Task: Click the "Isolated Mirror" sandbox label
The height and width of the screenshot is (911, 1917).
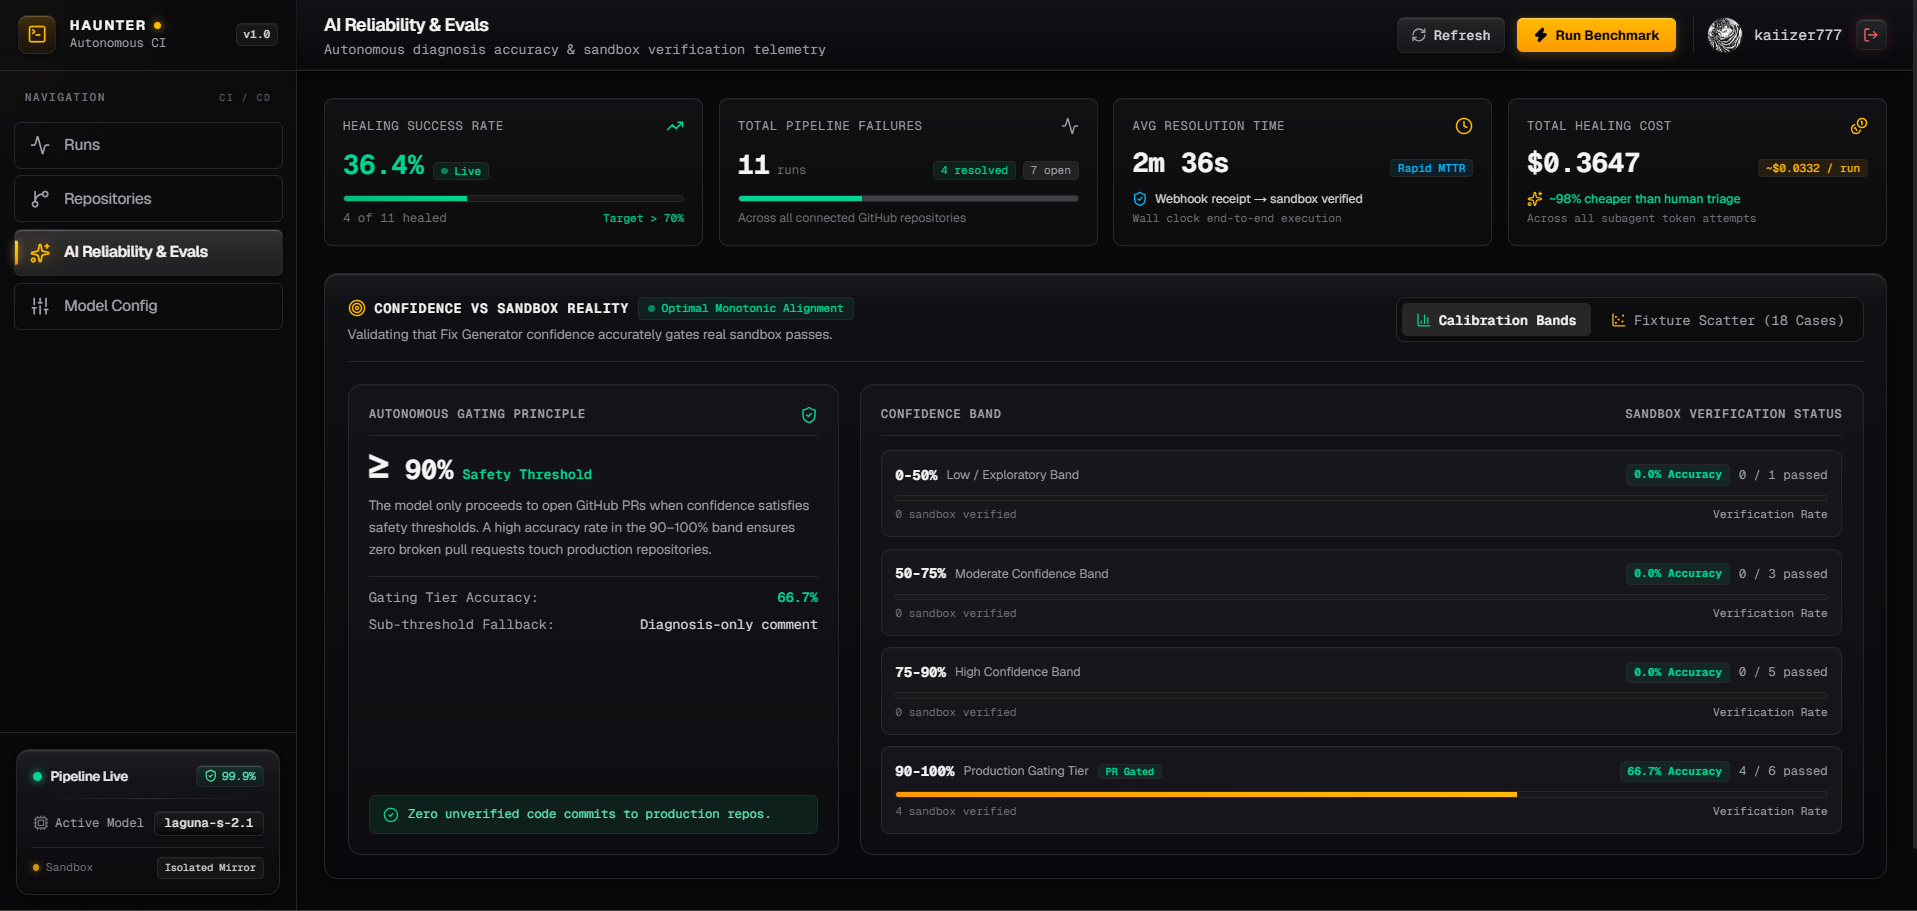Action: pos(210,868)
